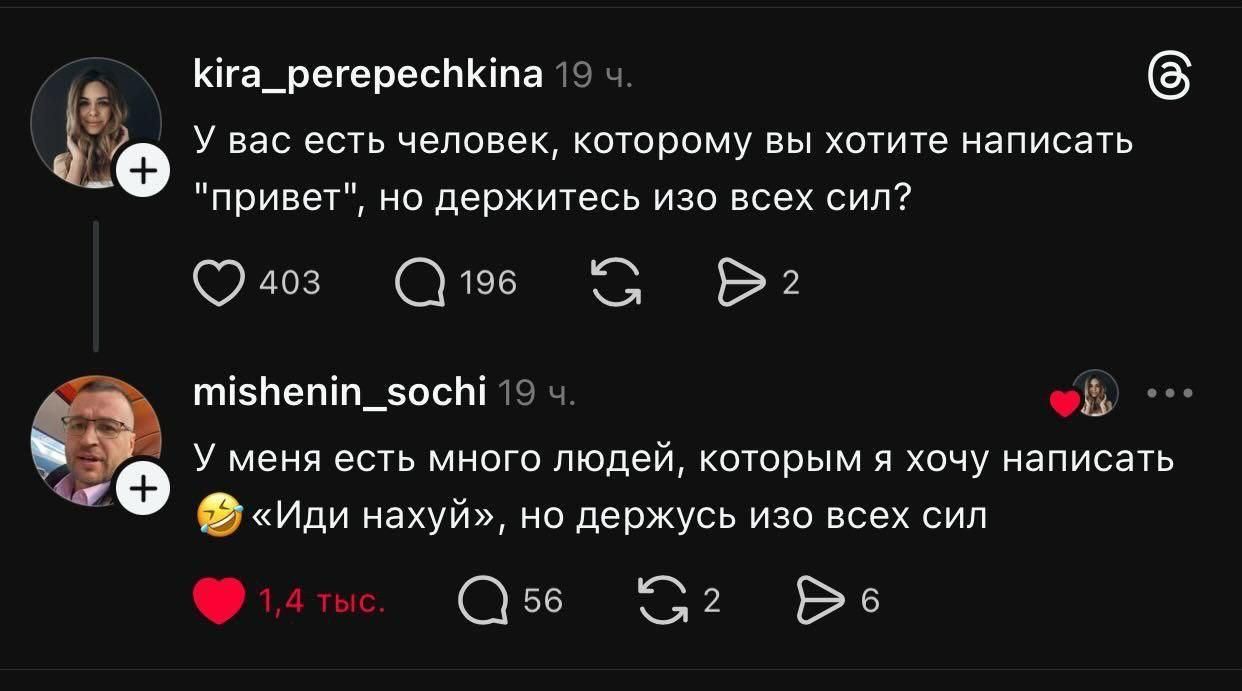Click the small liker avatar beside the red heart
Screen dimensions: 1242x691
[x=1094, y=394]
